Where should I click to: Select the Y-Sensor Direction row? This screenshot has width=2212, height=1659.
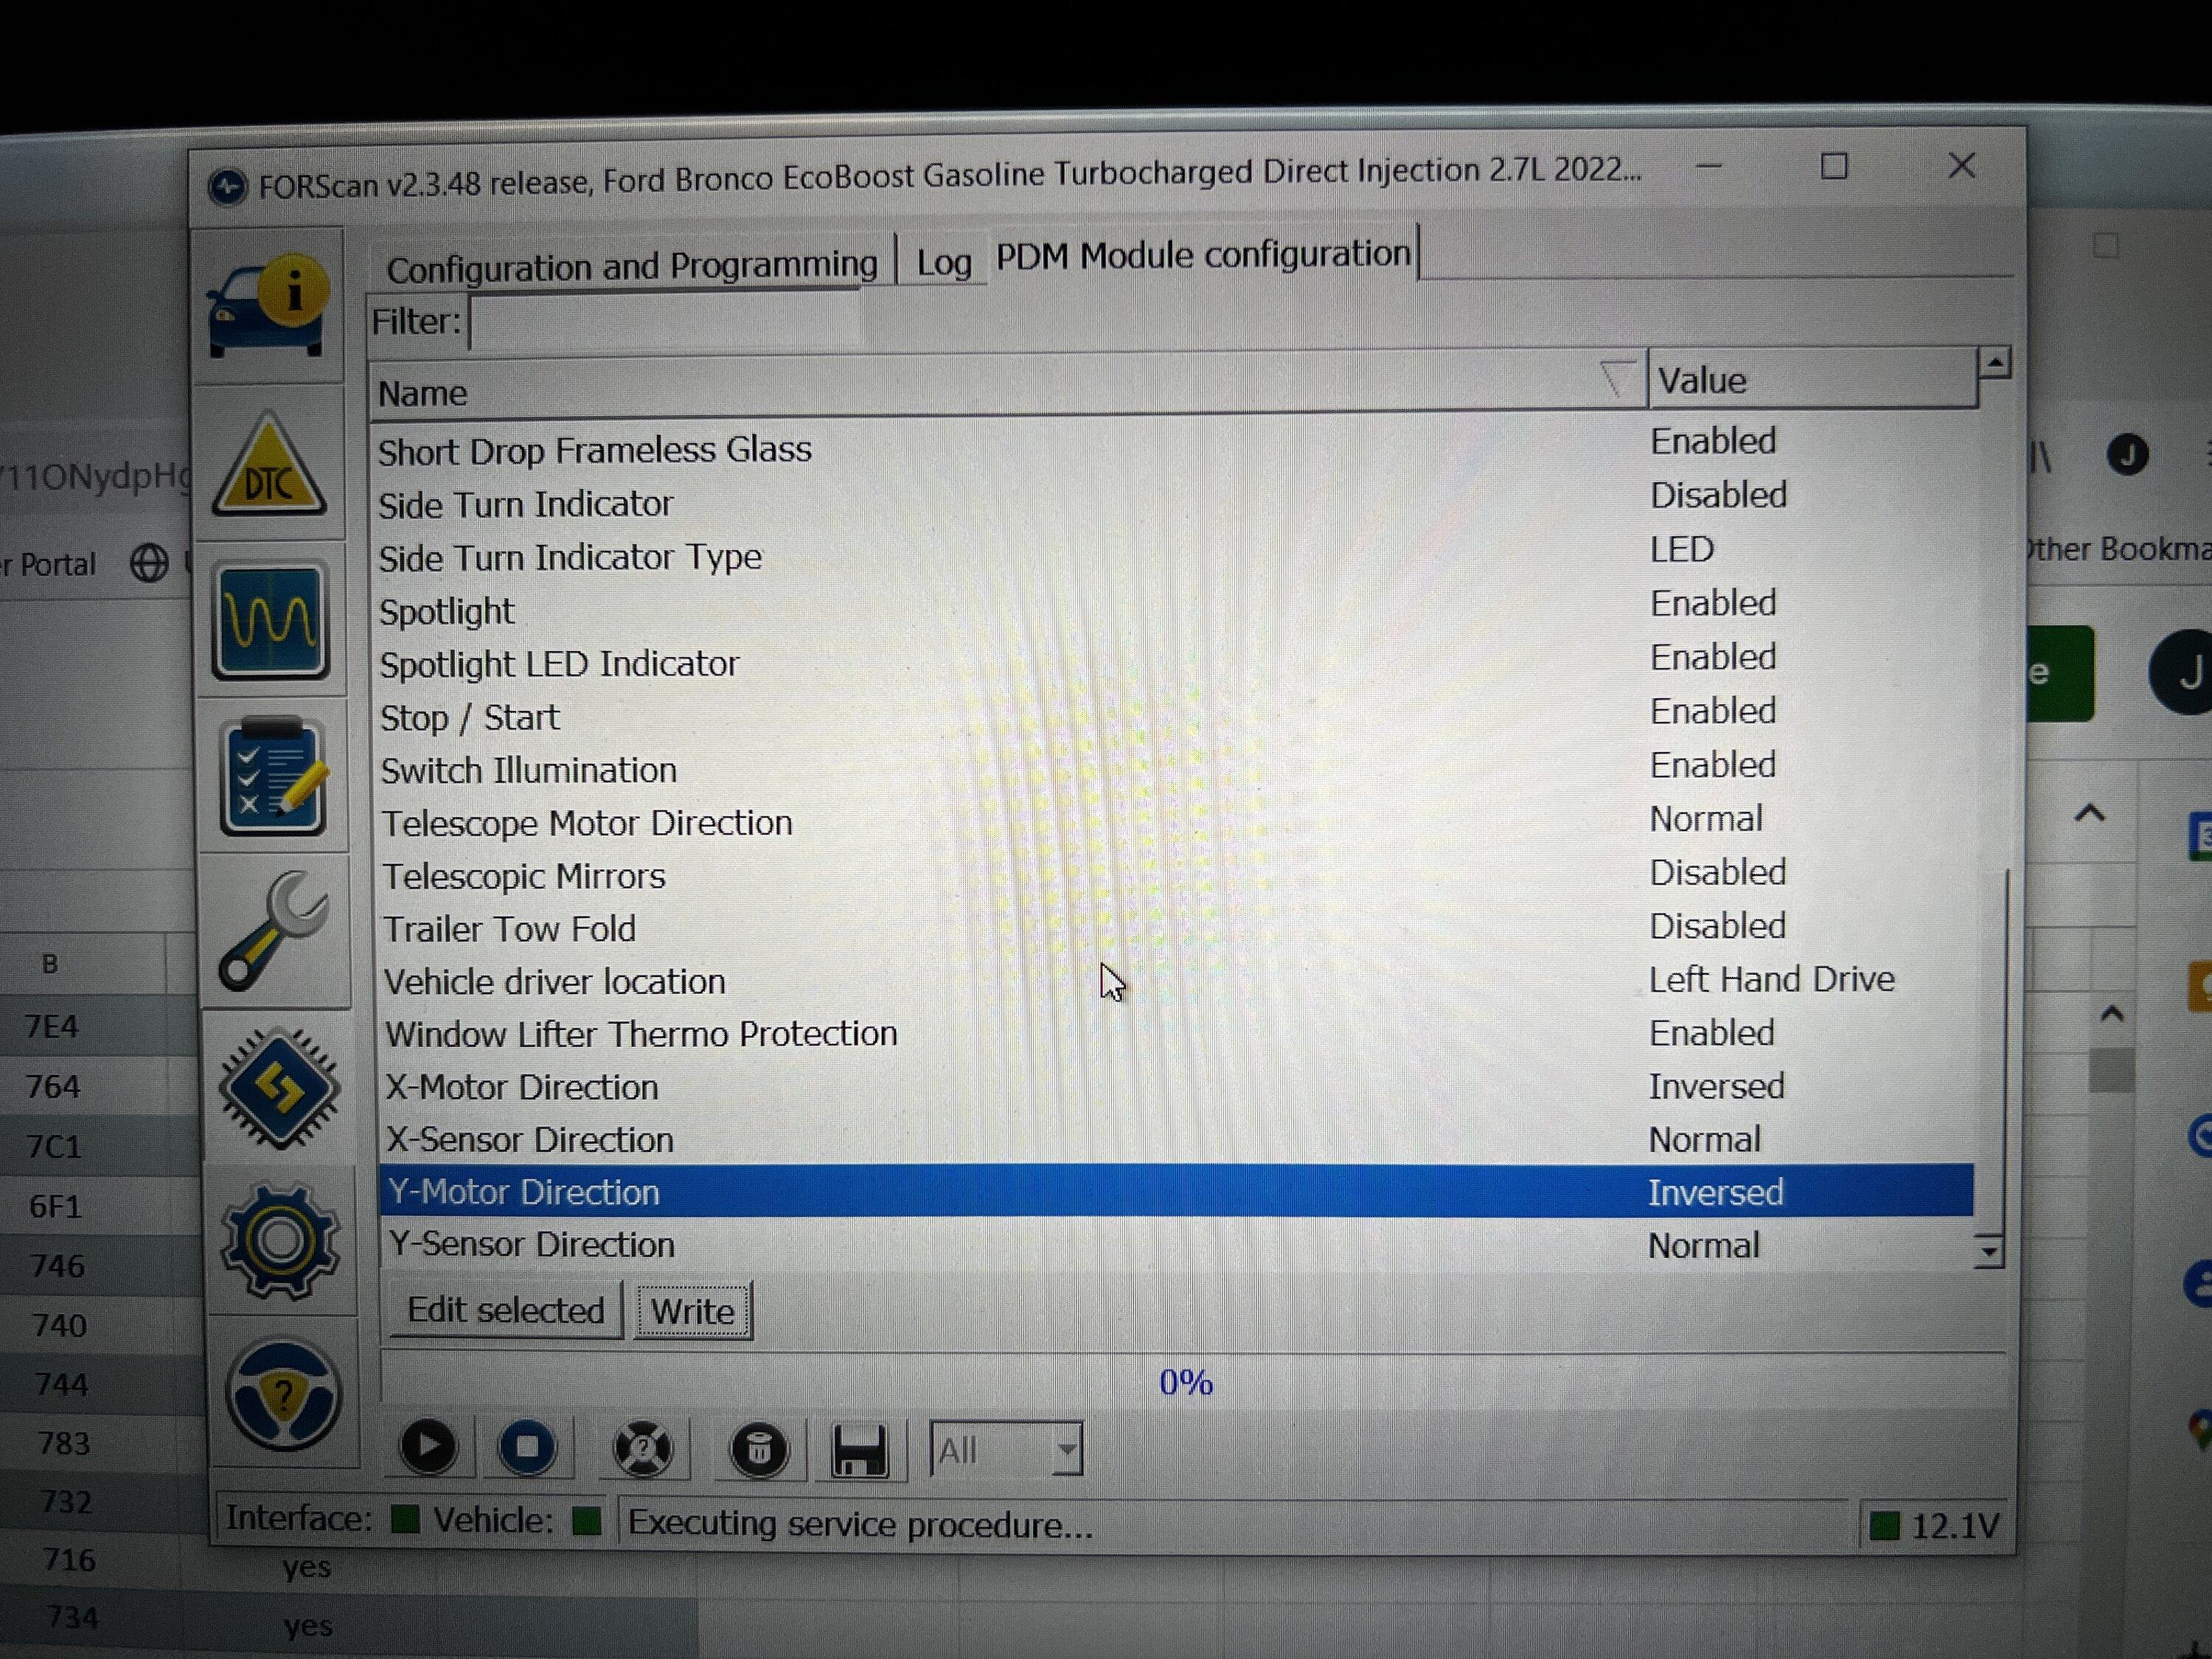[1176, 1245]
